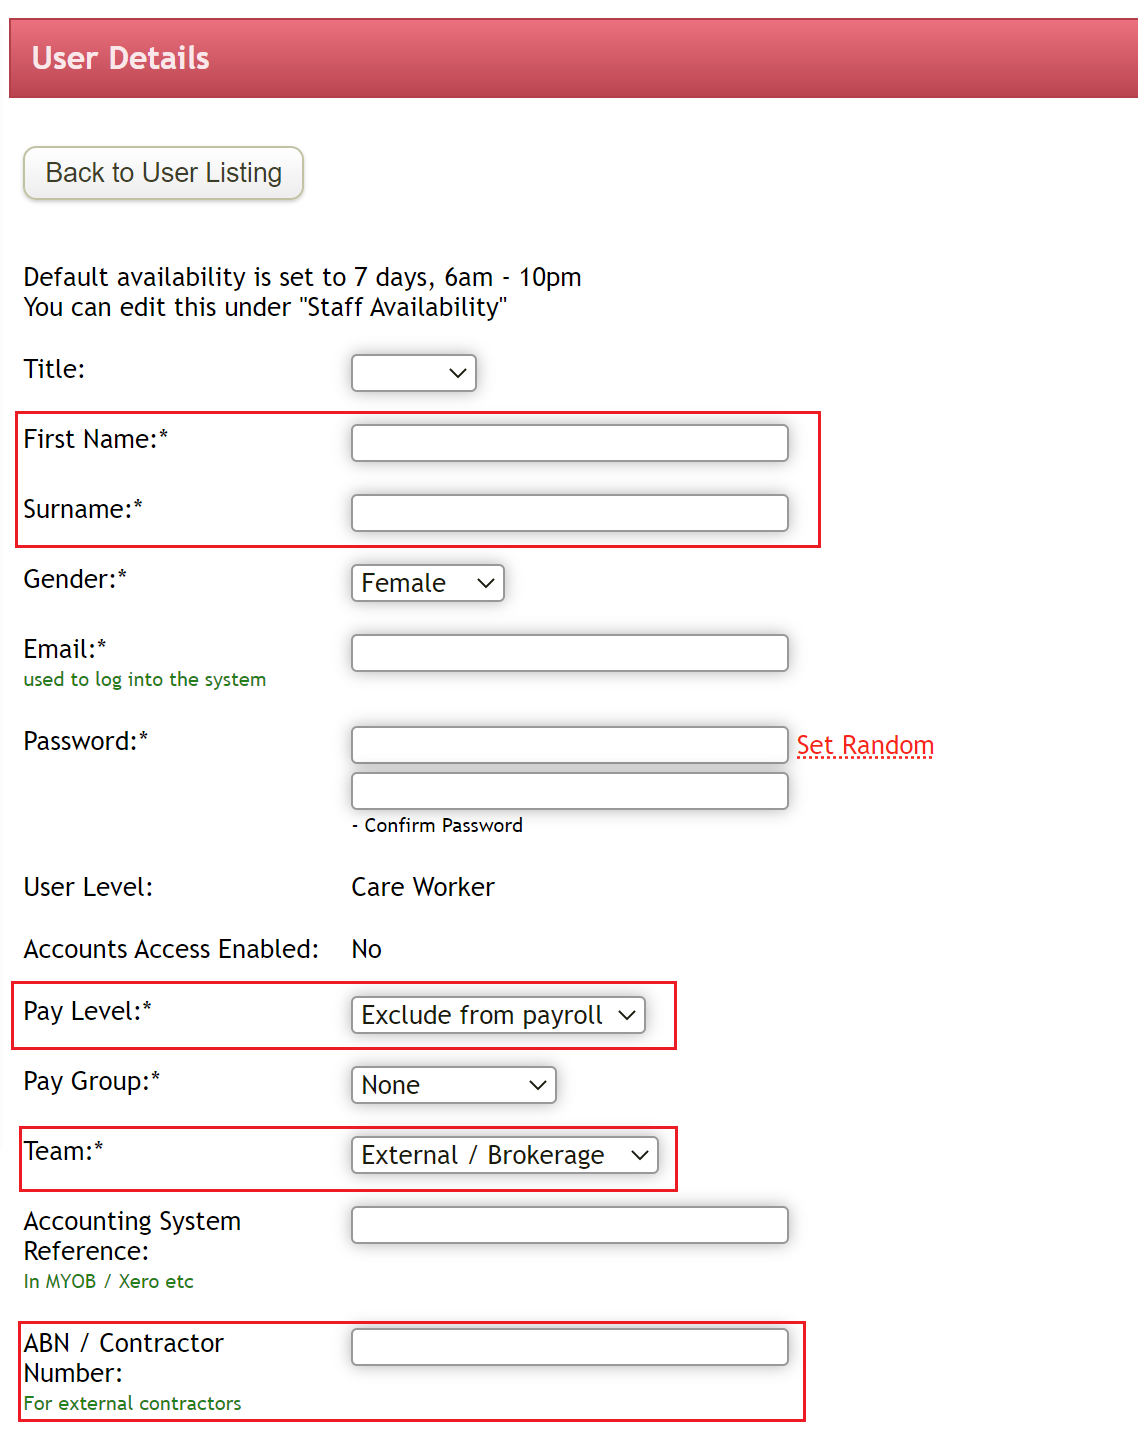Expand the Pay Level dropdown
This screenshot has width=1138, height=1432.
497,1014
